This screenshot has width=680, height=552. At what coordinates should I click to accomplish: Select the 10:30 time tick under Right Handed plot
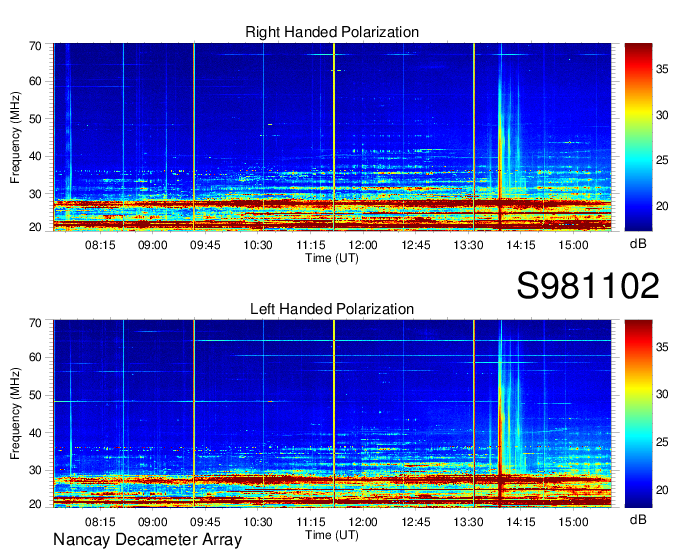click(x=258, y=245)
